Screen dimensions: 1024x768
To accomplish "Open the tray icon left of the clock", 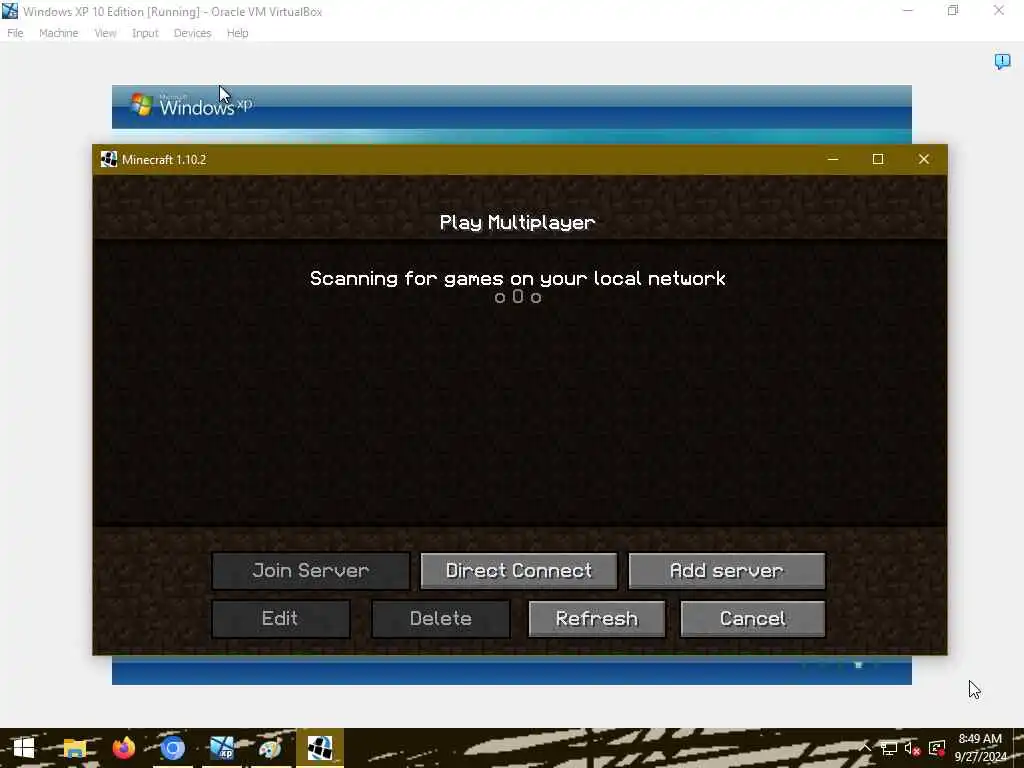I will 937,748.
